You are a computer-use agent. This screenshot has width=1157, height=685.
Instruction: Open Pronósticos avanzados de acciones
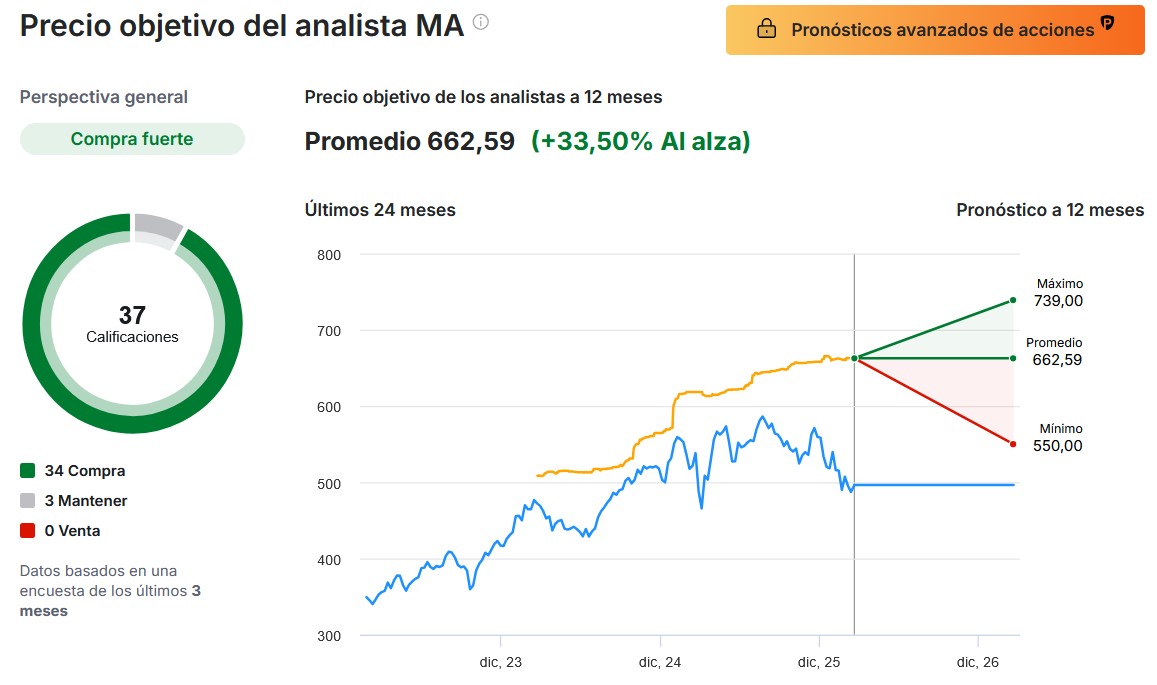(935, 30)
